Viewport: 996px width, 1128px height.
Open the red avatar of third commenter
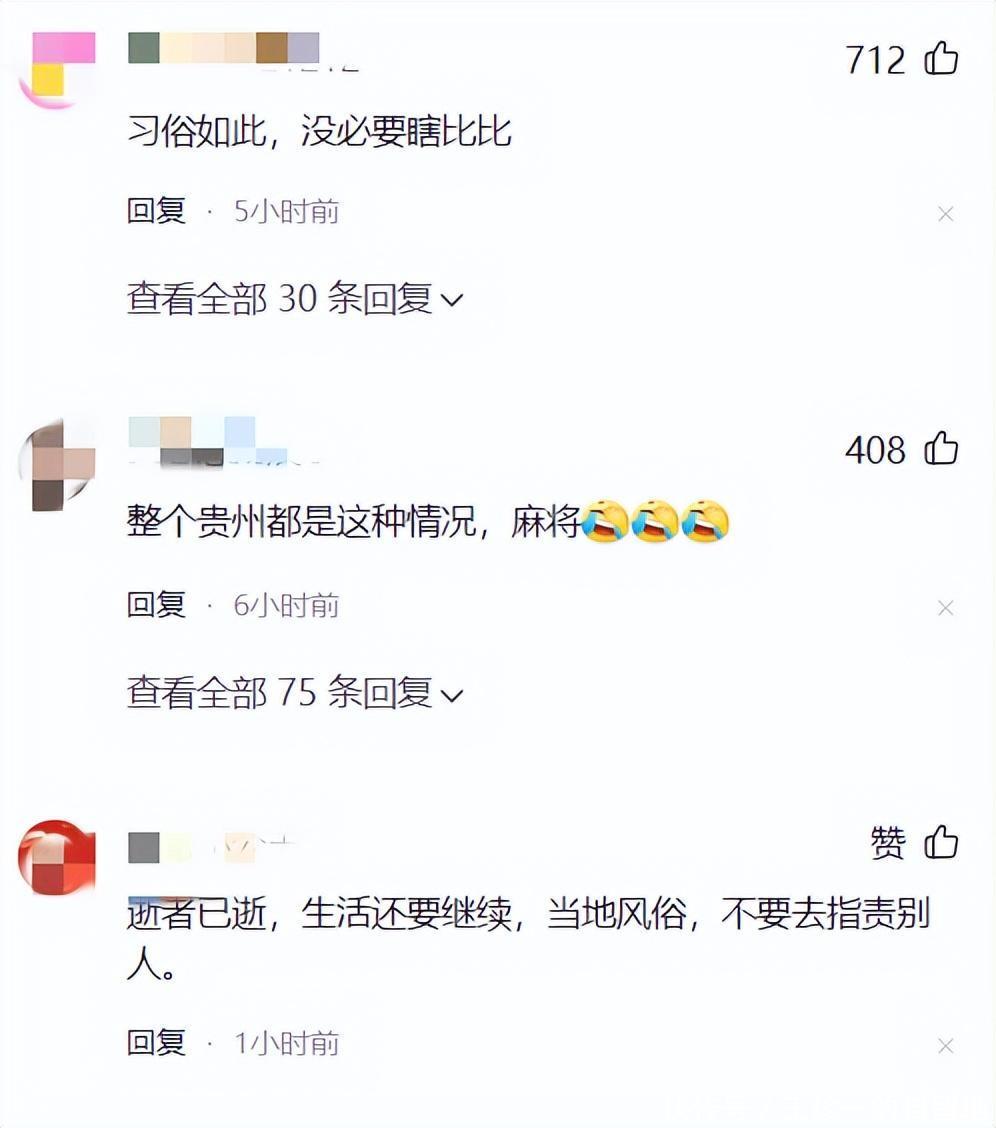57,856
